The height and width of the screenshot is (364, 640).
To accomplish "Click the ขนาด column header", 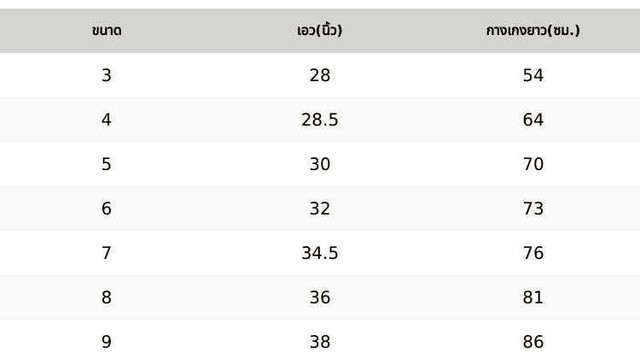I will coord(107,31).
